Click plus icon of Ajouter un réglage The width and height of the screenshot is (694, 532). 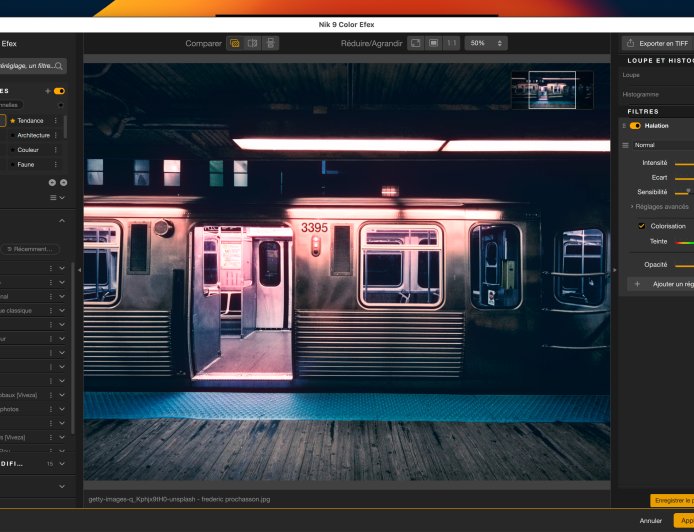[x=637, y=284]
